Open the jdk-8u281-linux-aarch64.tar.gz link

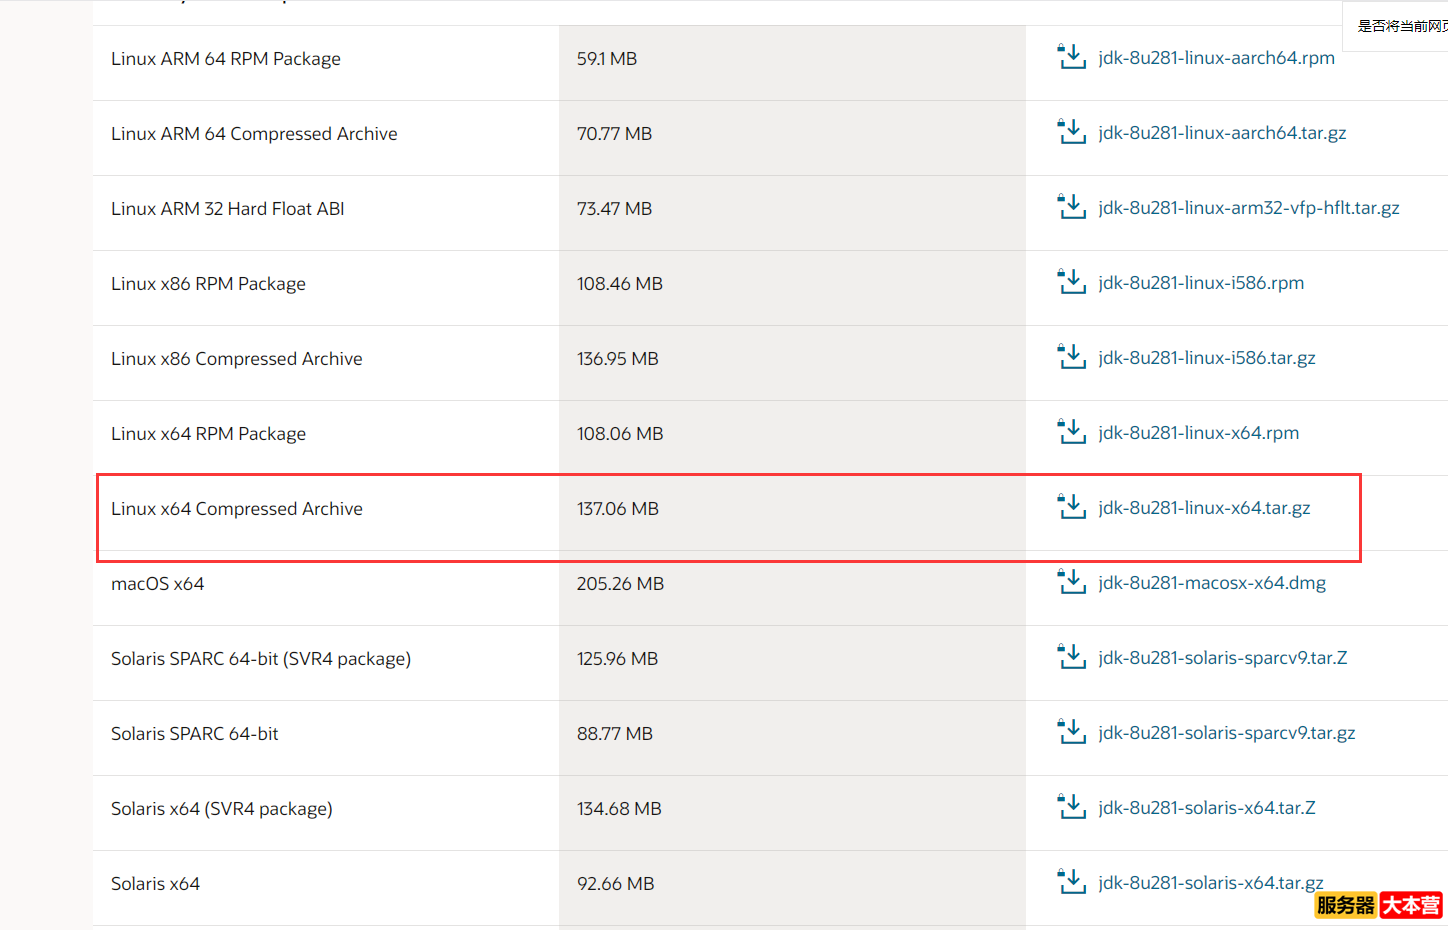(1222, 133)
